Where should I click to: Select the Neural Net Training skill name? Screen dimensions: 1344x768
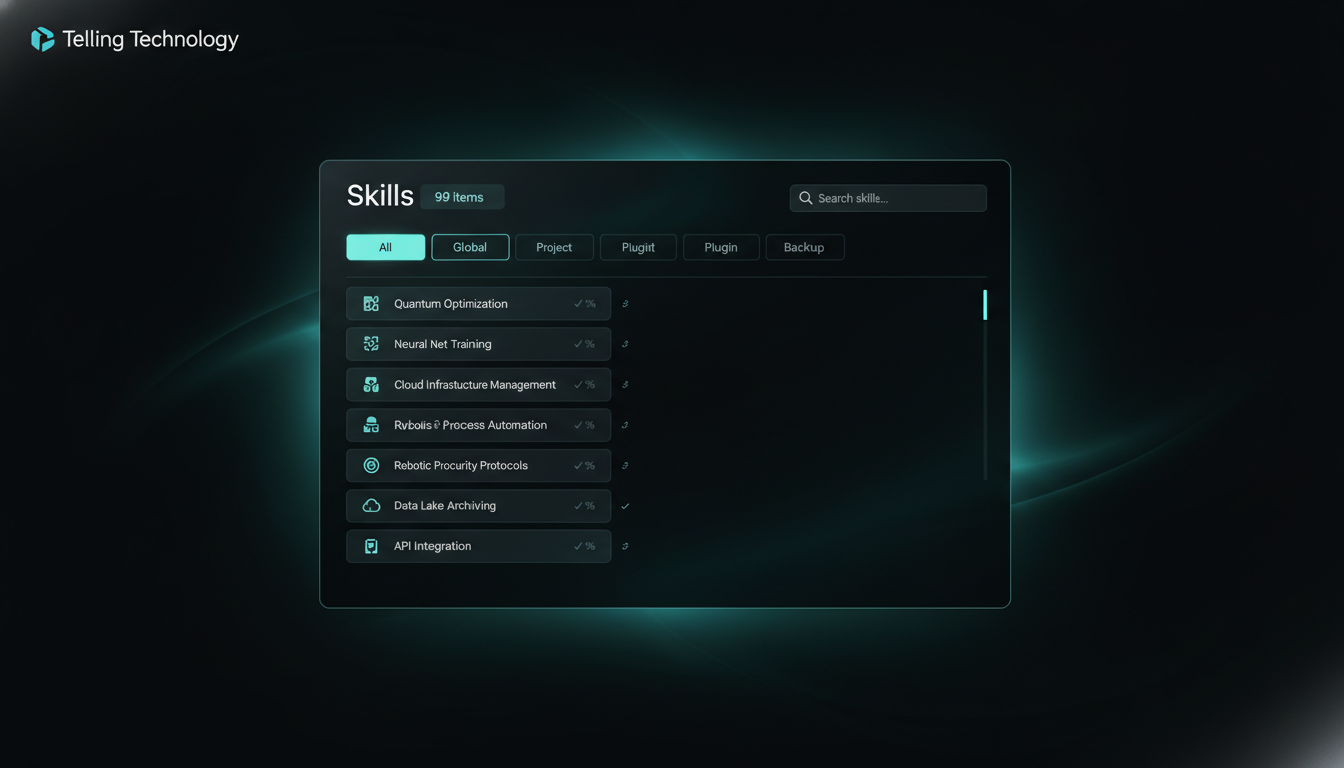coord(443,344)
